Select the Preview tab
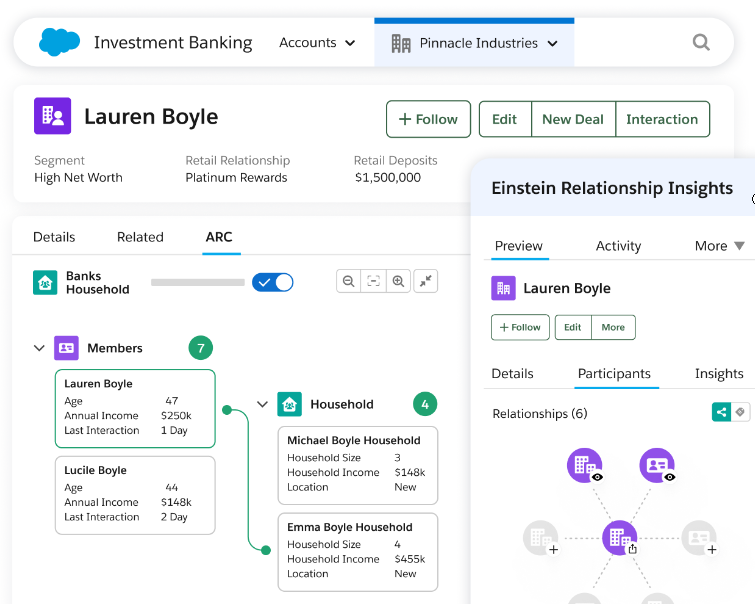Viewport: 755px width, 604px height. click(x=519, y=246)
